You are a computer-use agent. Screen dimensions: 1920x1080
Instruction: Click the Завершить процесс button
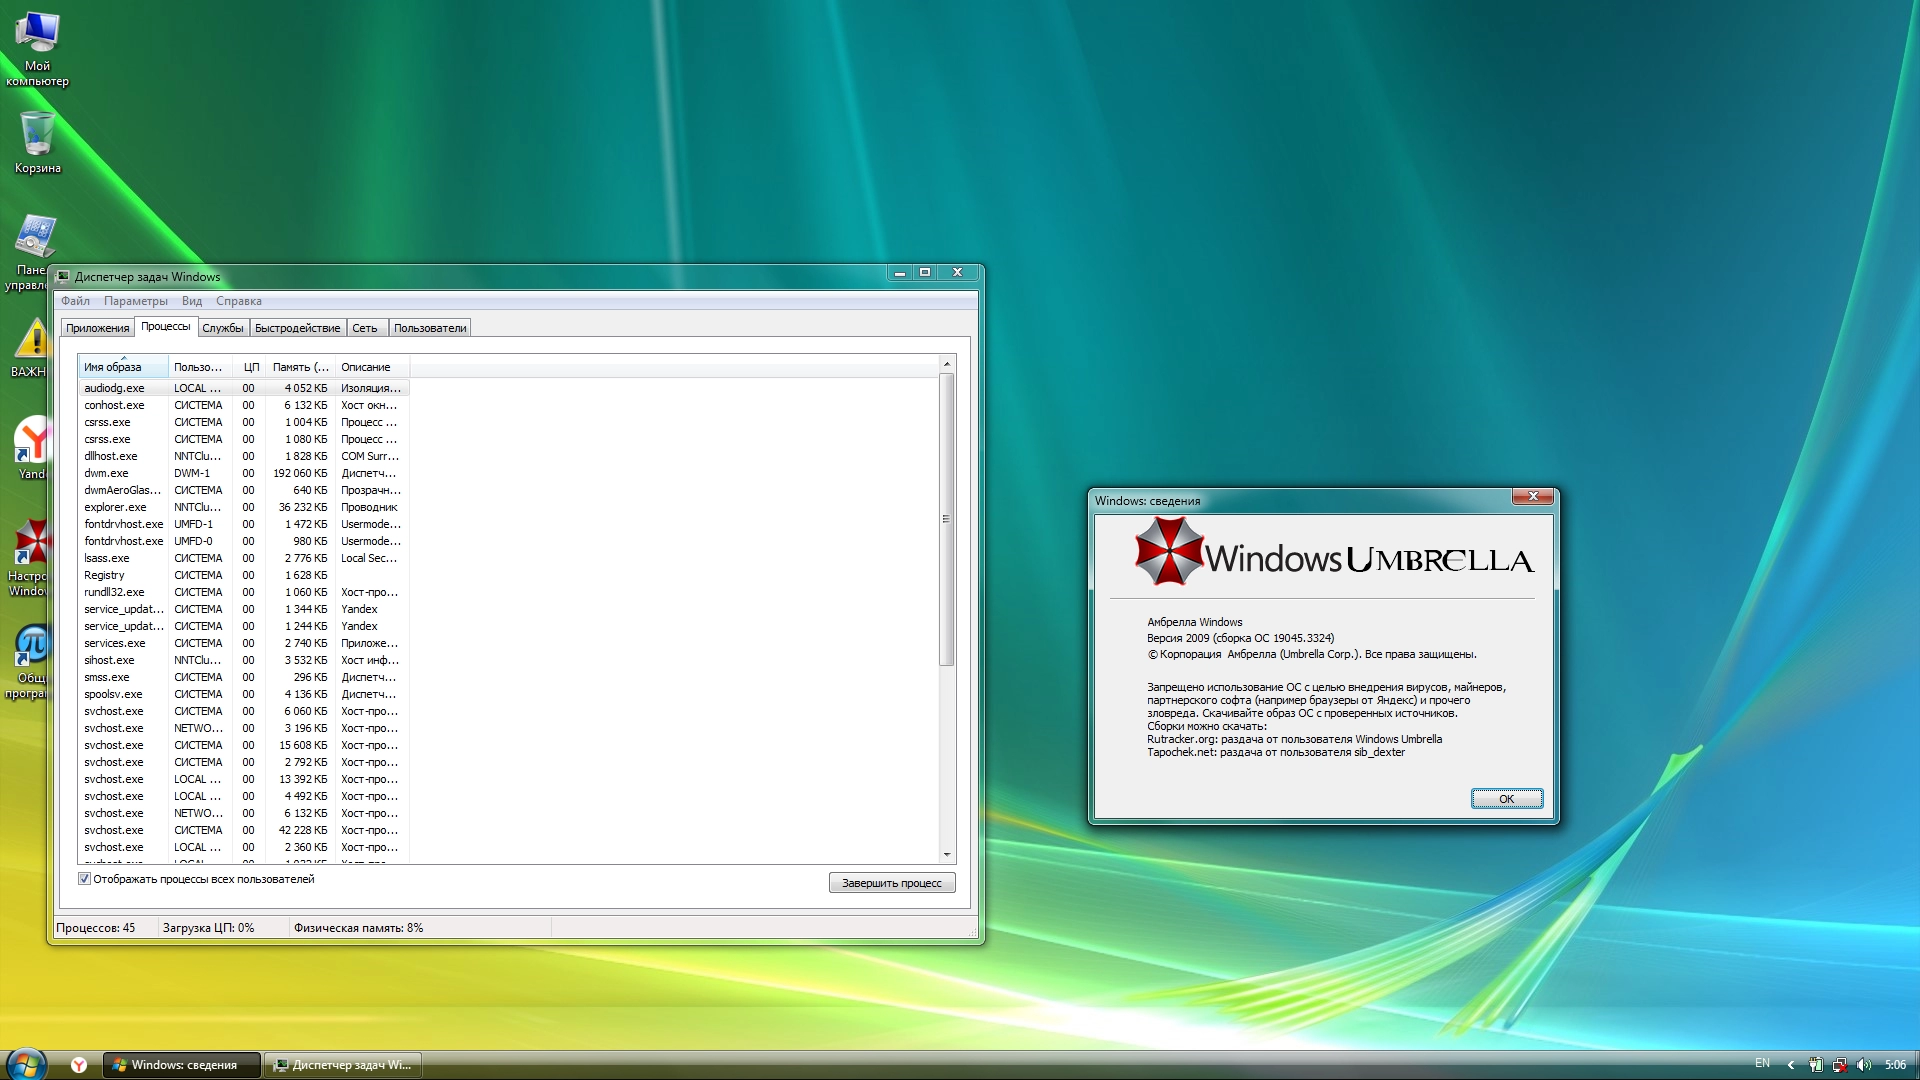pyautogui.click(x=891, y=882)
